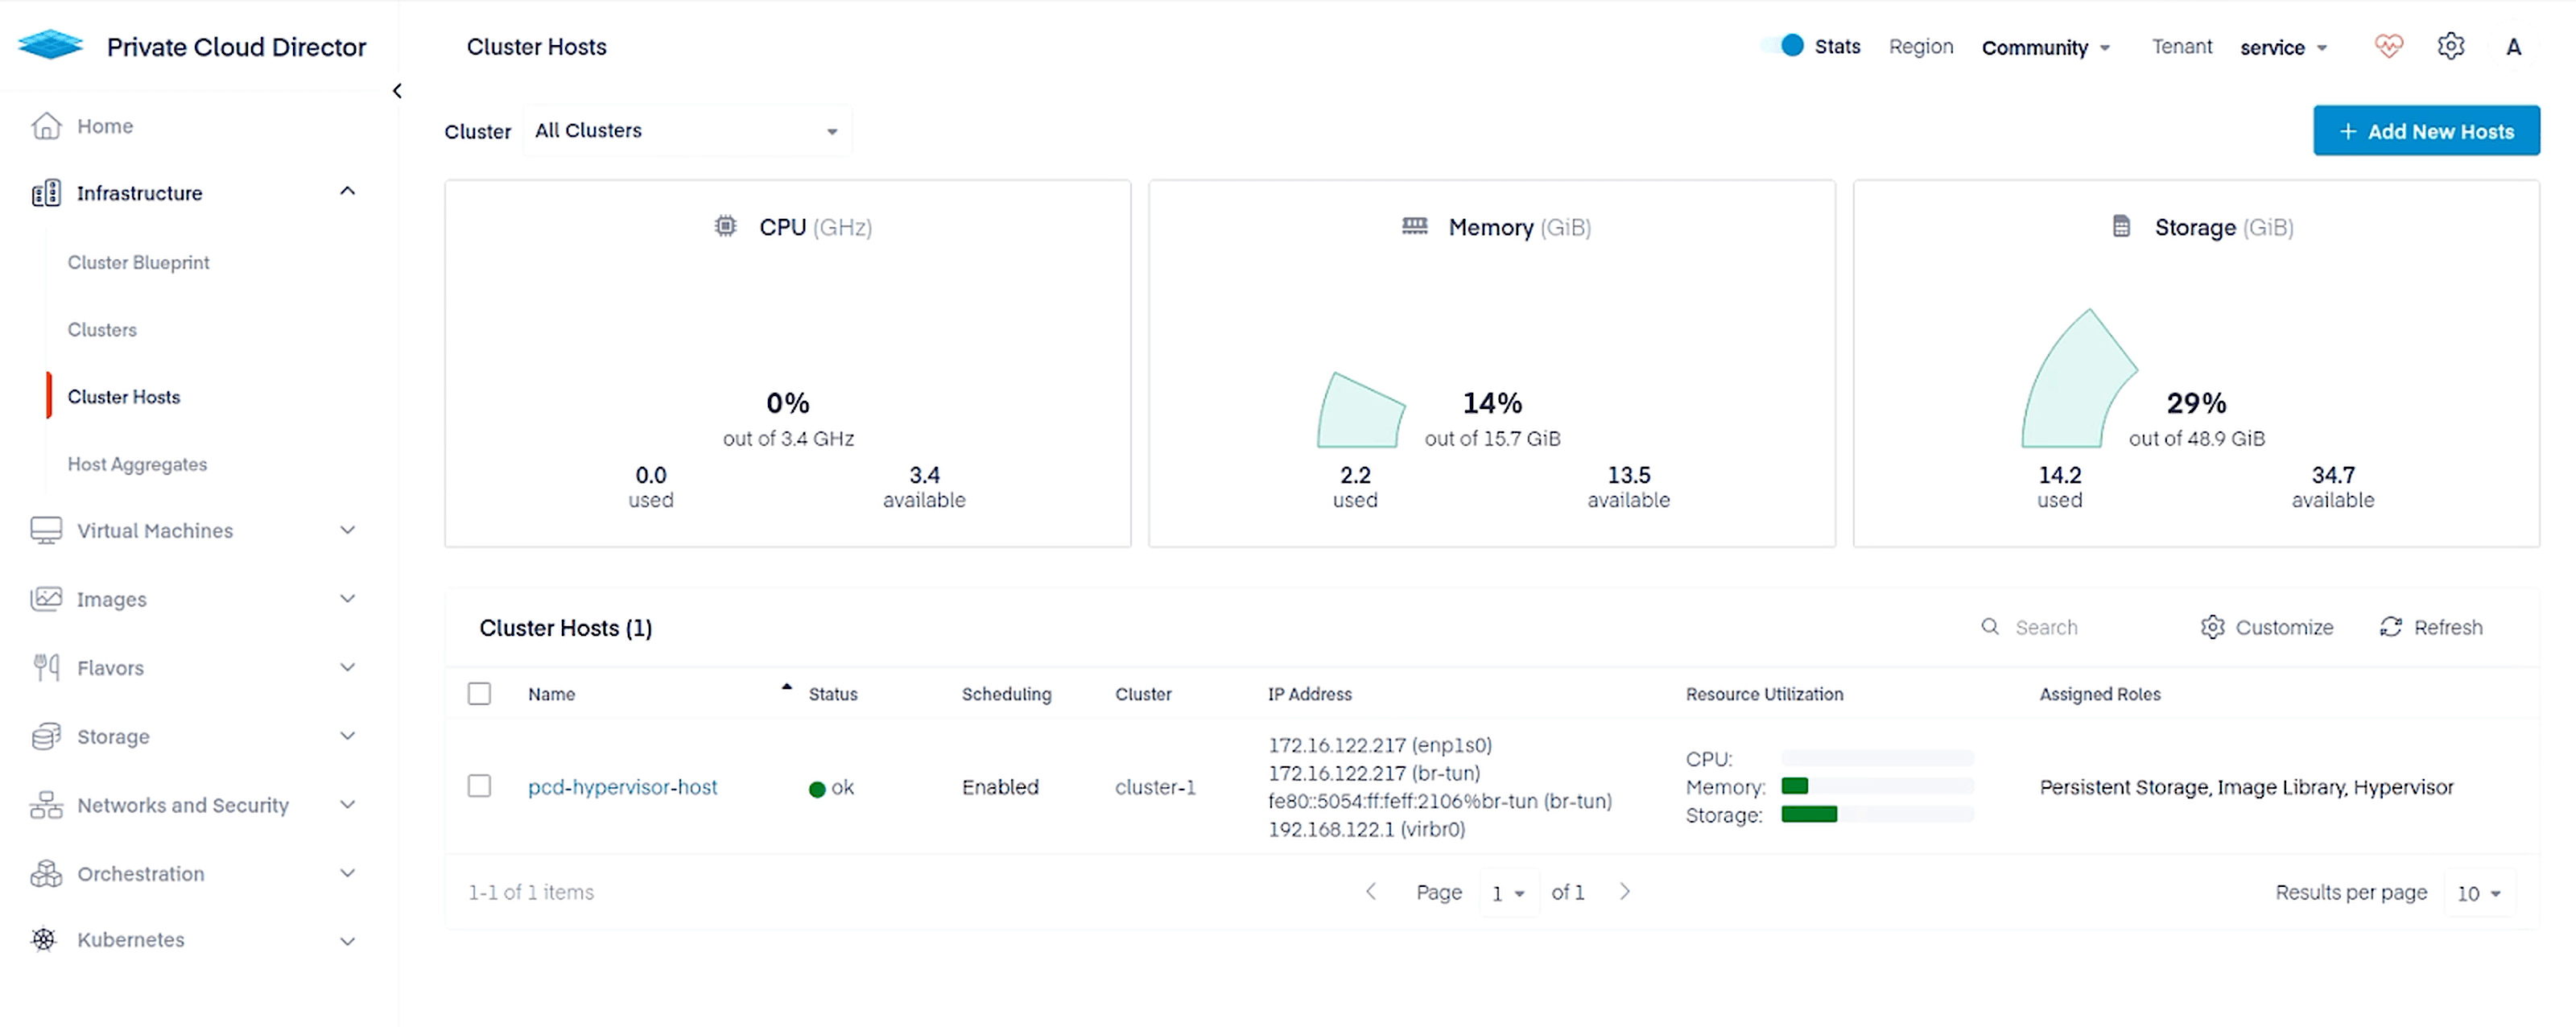Select the pcd-hypervisor-host row checkbox

coord(479,786)
